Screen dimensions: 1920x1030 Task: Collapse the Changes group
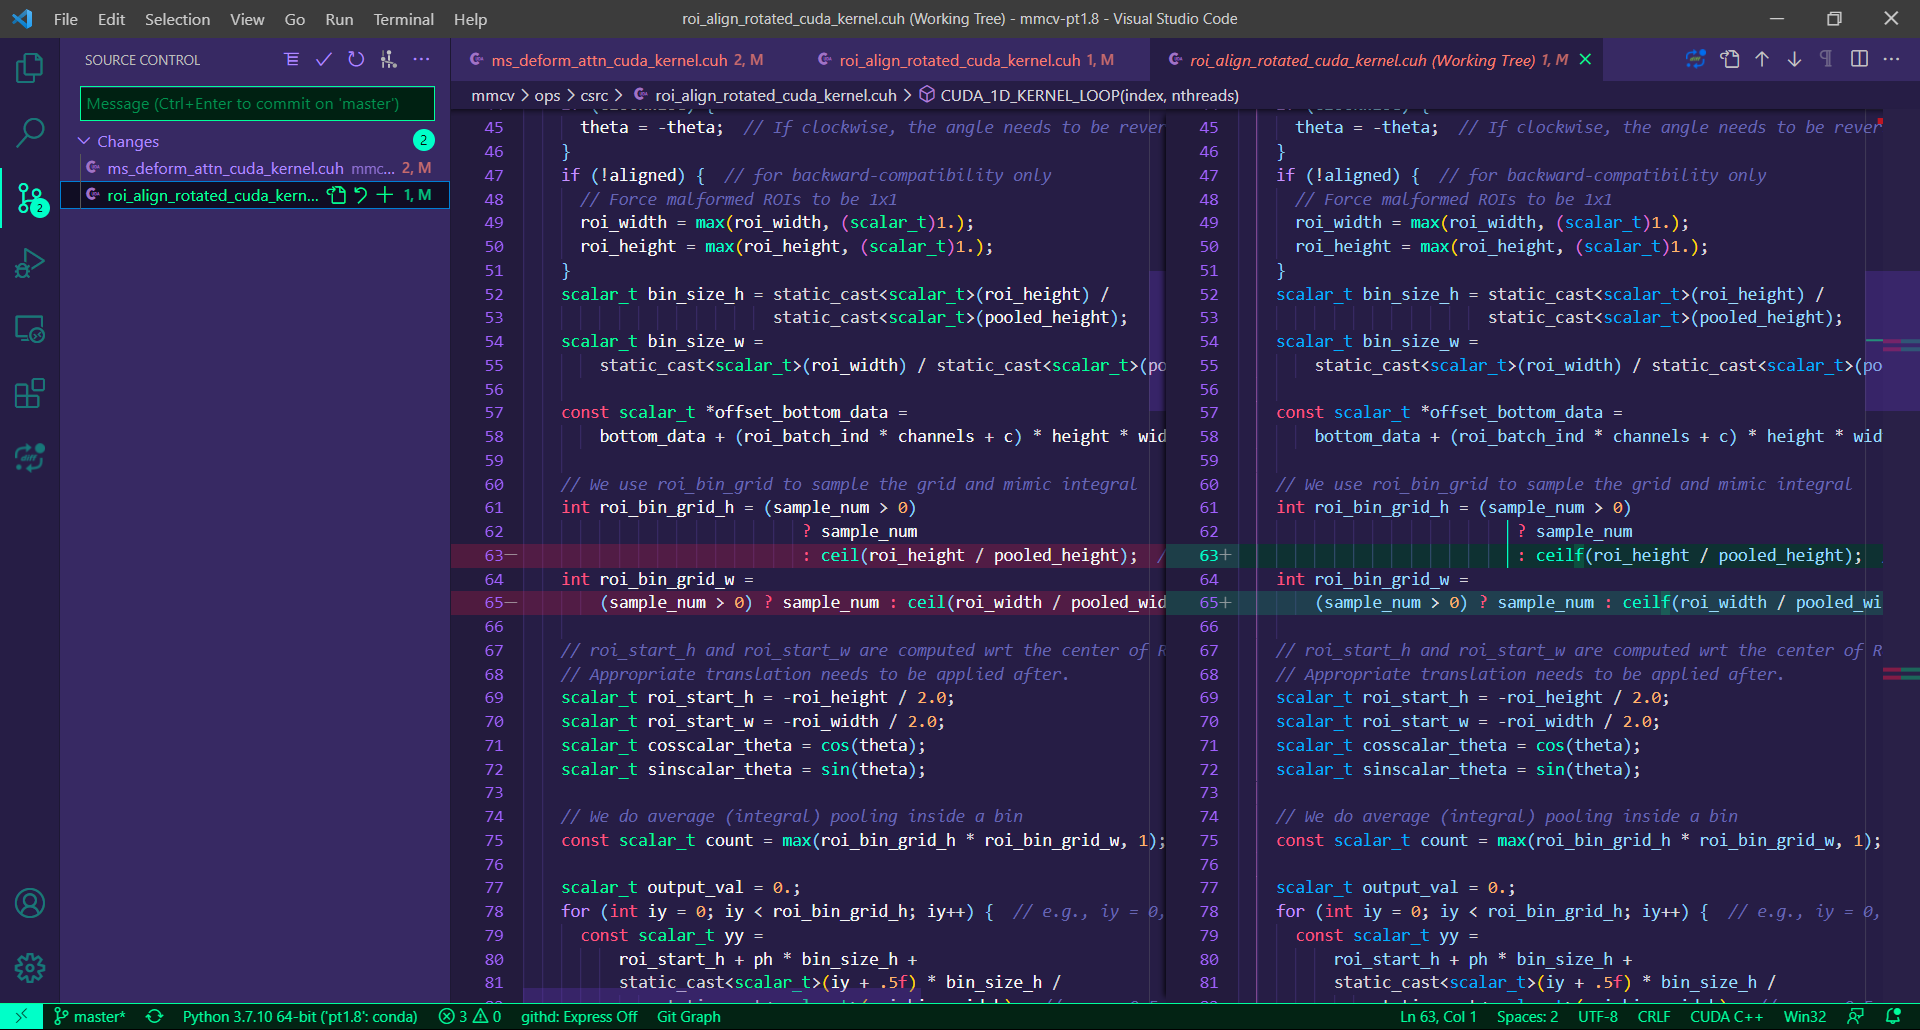point(85,141)
